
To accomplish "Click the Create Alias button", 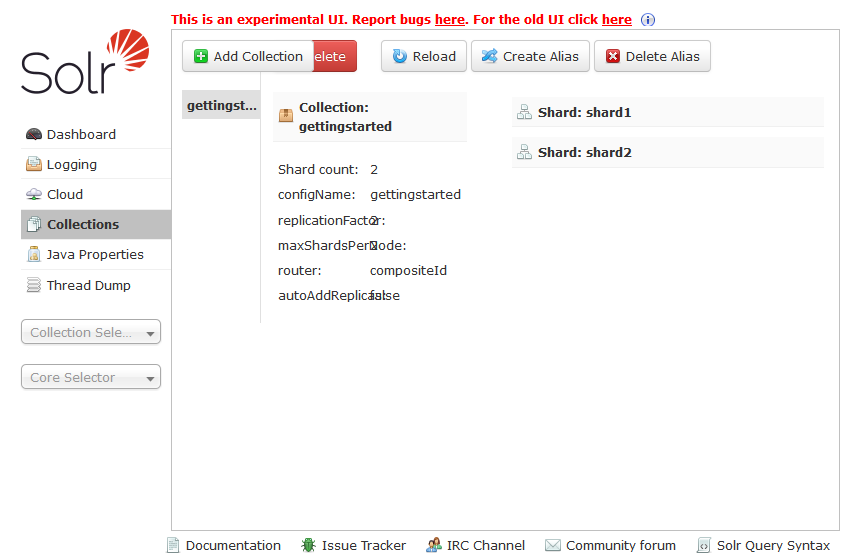I will (530, 56).
